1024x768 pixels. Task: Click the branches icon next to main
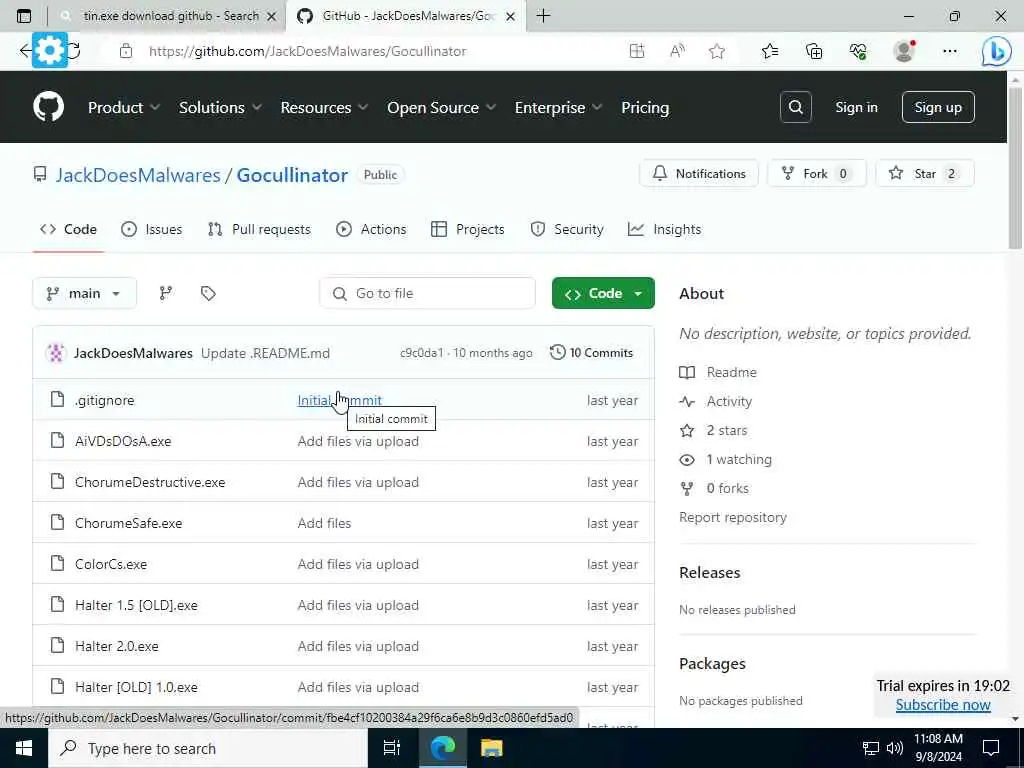(x=166, y=293)
